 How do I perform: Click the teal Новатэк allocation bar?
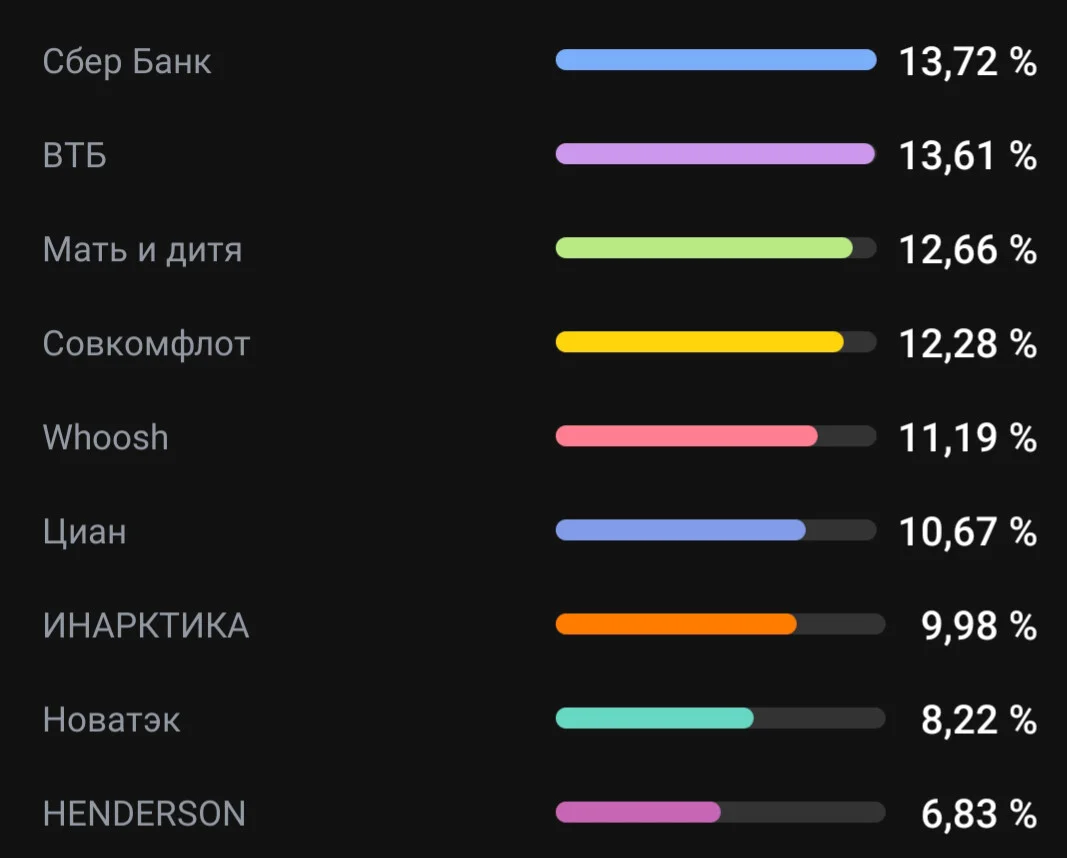click(655, 718)
